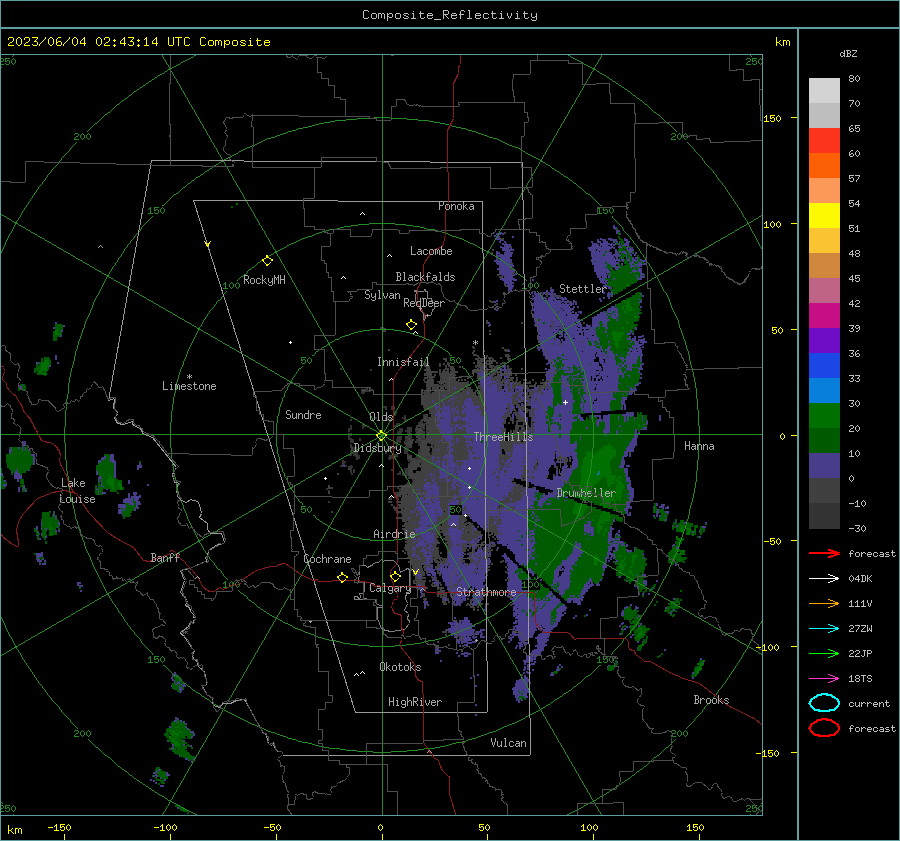Click the white 04DK arrow in legend

(x=824, y=578)
